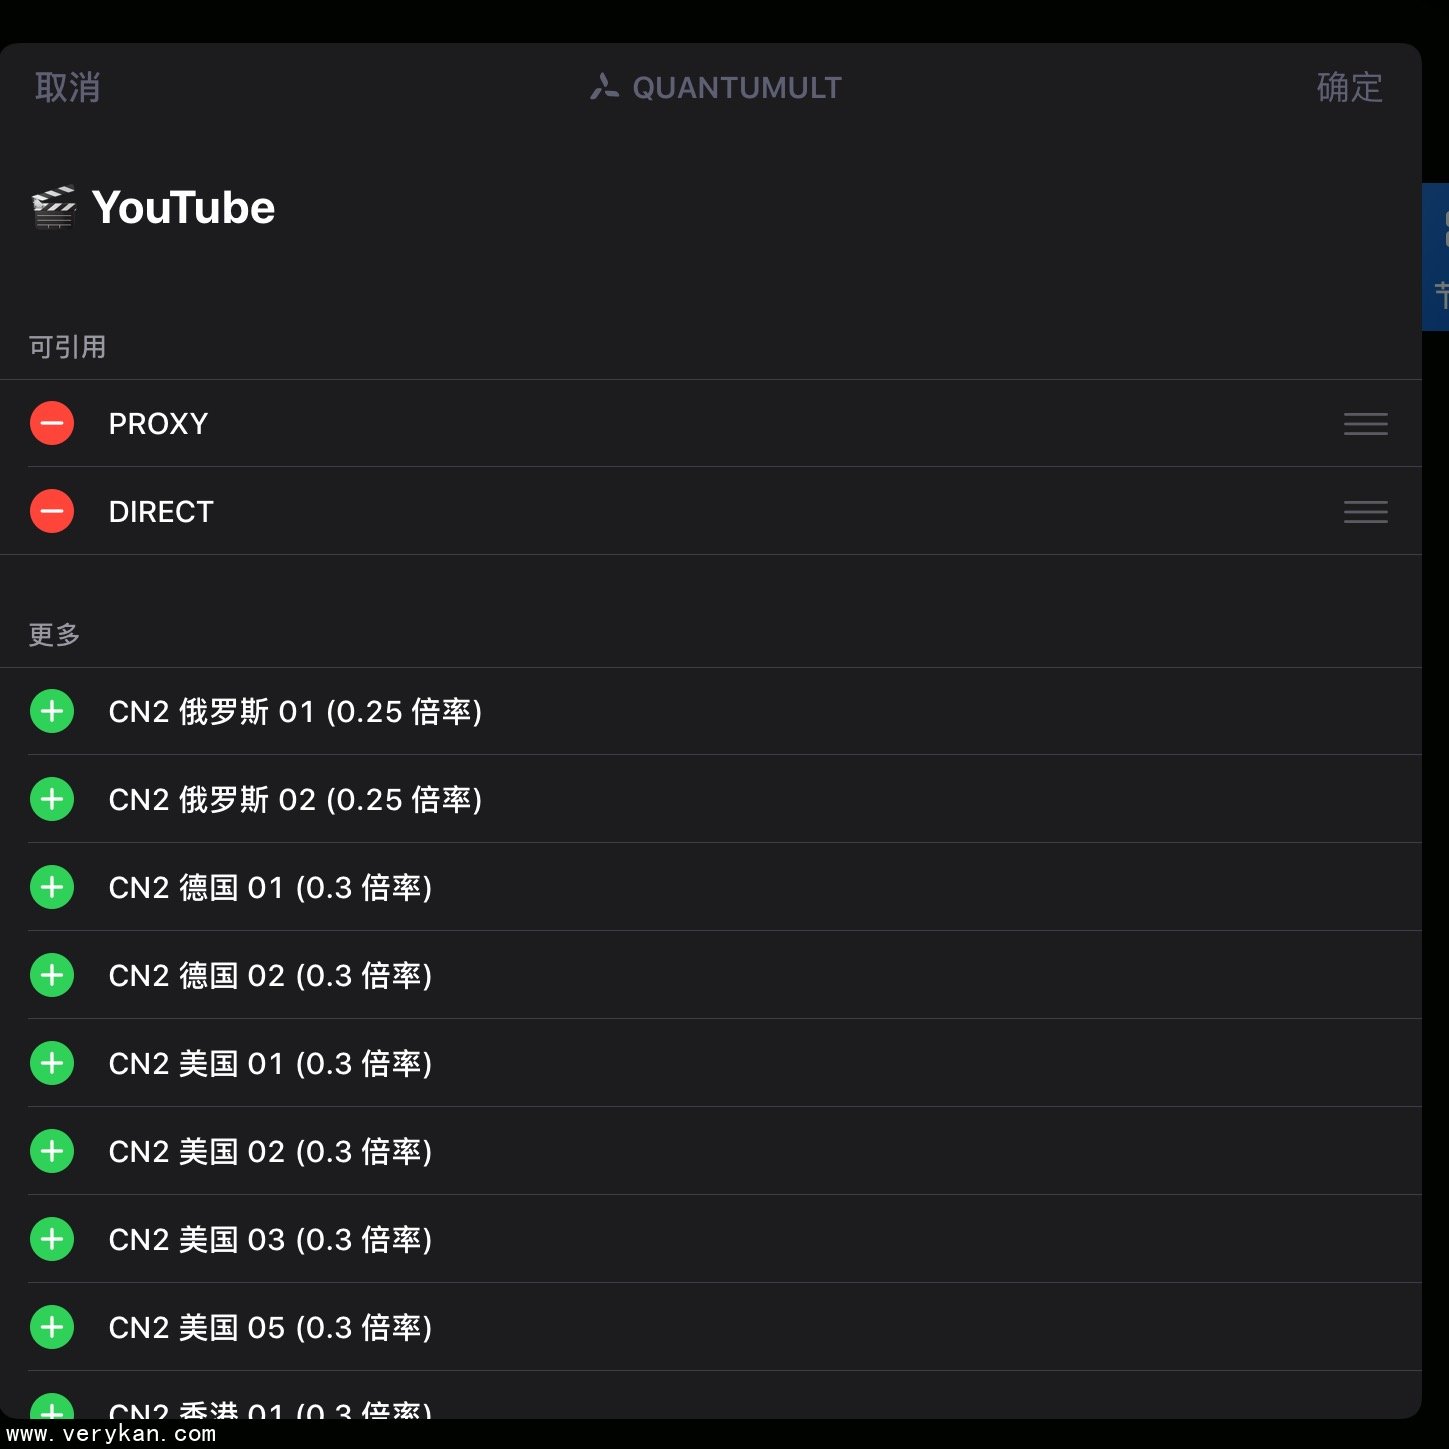Add CN2 德国 02 with green plus
The image size is (1449, 1449).
tap(52, 976)
